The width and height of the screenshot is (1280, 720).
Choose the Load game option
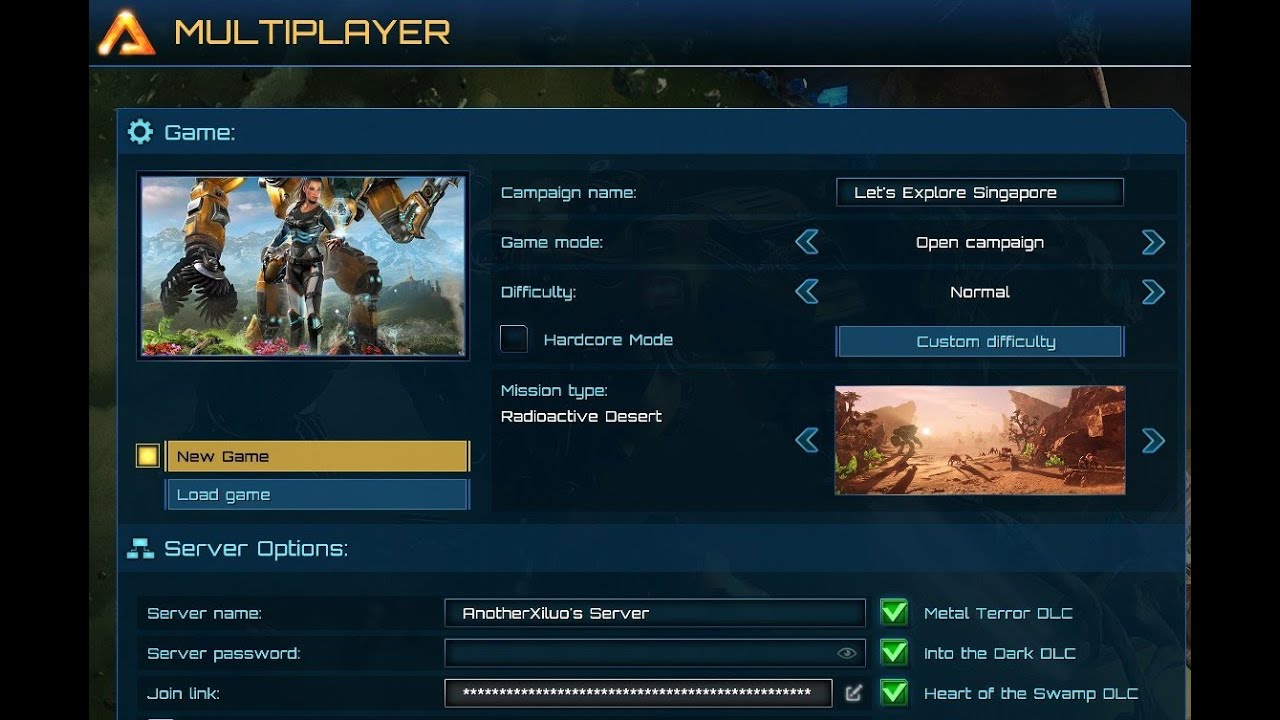317,495
